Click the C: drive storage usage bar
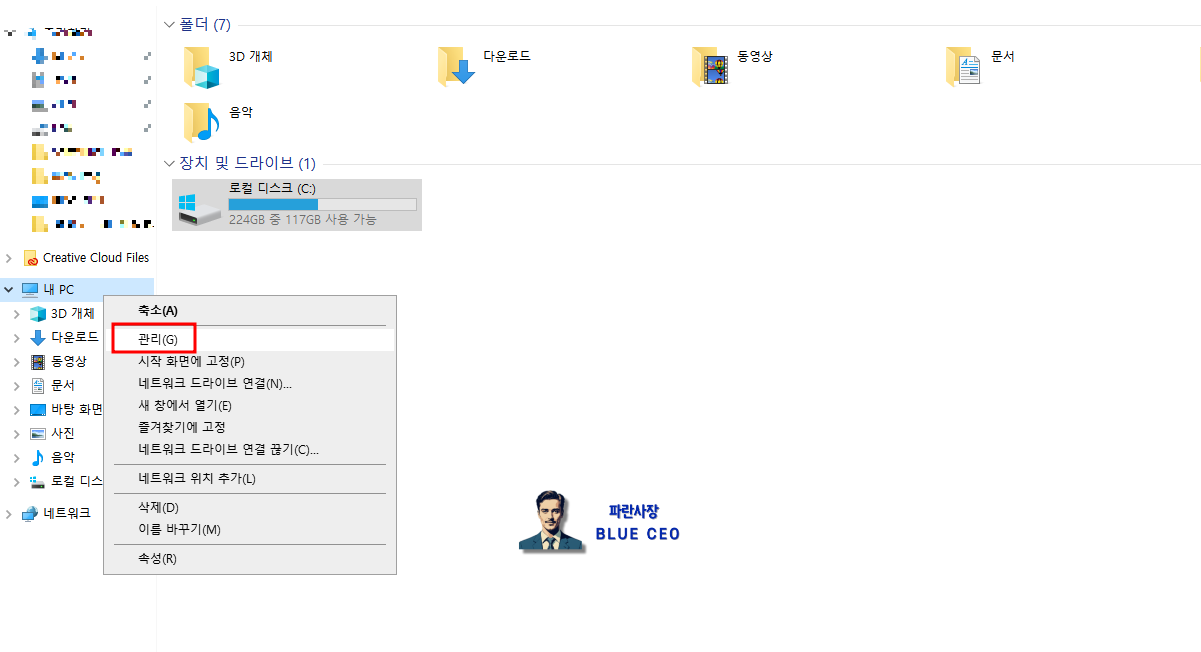Viewport: 1201px width, 652px height. pyautogui.click(x=322, y=204)
